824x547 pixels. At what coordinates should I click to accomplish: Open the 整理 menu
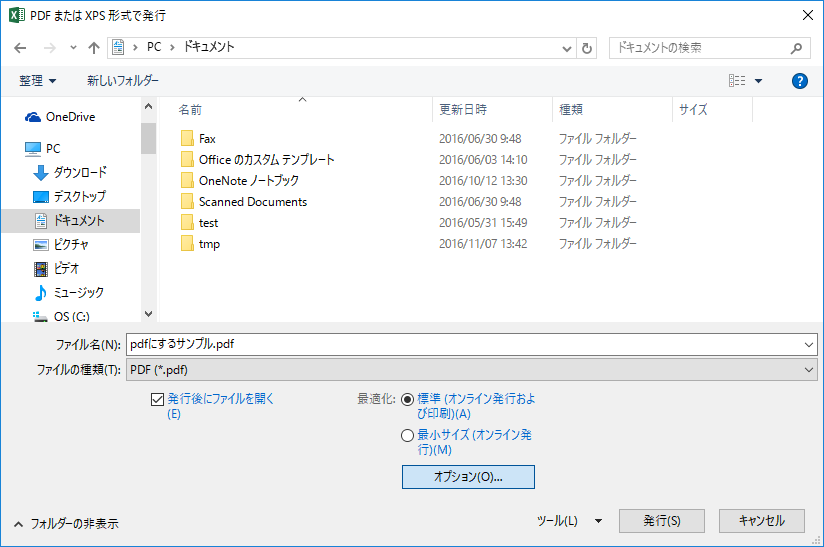37,80
